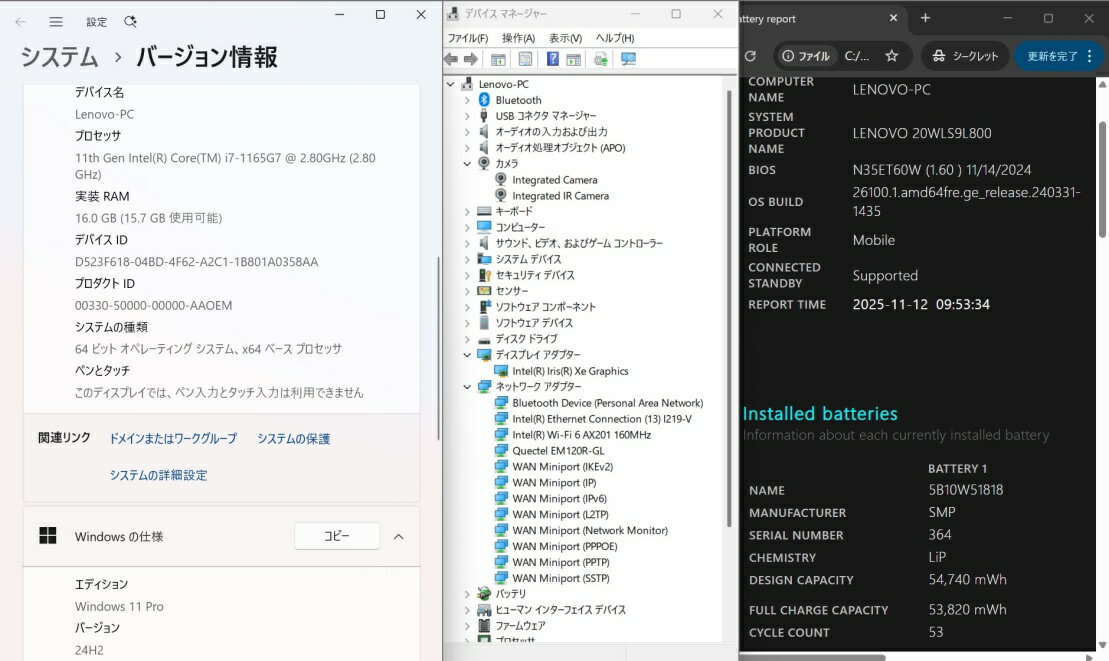Screen dimensions: 1109x661
Task: Click the update device driver toolbar icon
Action: click(x=600, y=59)
